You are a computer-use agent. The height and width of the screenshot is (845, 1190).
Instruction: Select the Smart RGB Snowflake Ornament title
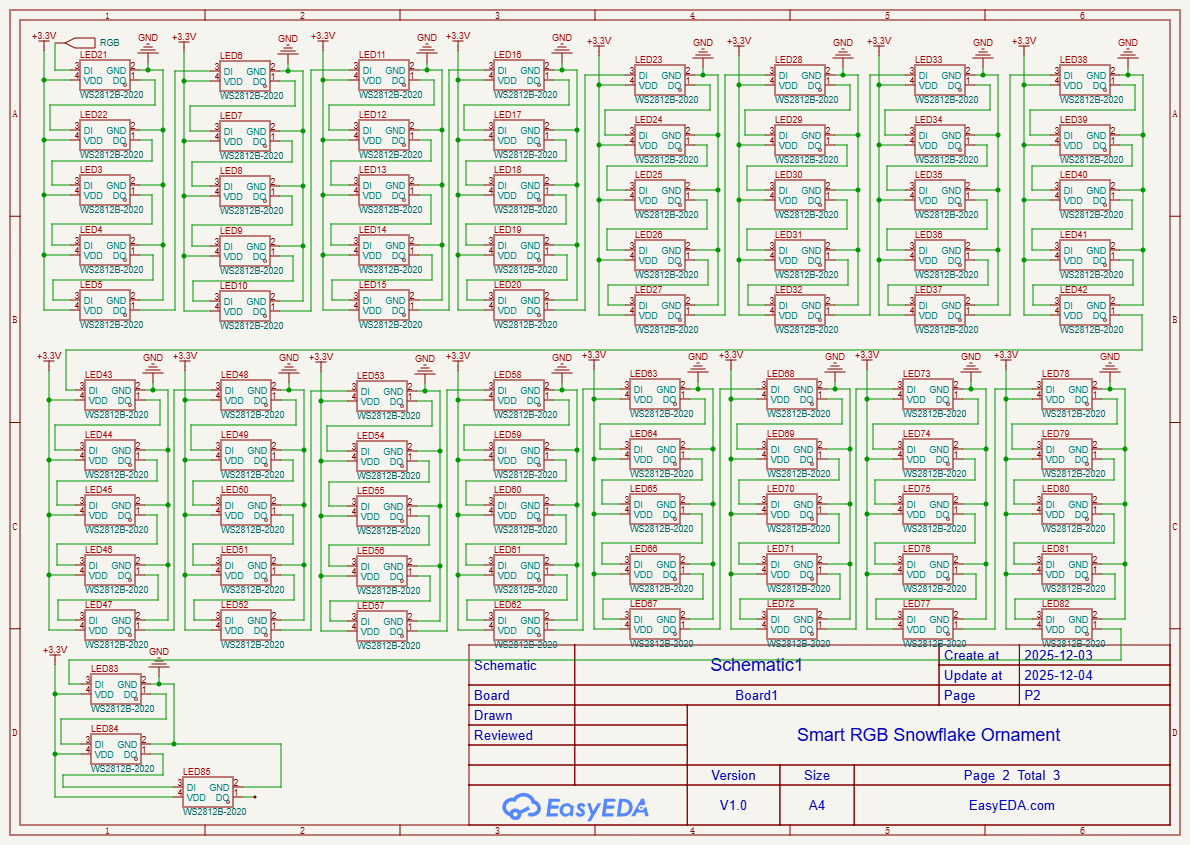[928, 735]
